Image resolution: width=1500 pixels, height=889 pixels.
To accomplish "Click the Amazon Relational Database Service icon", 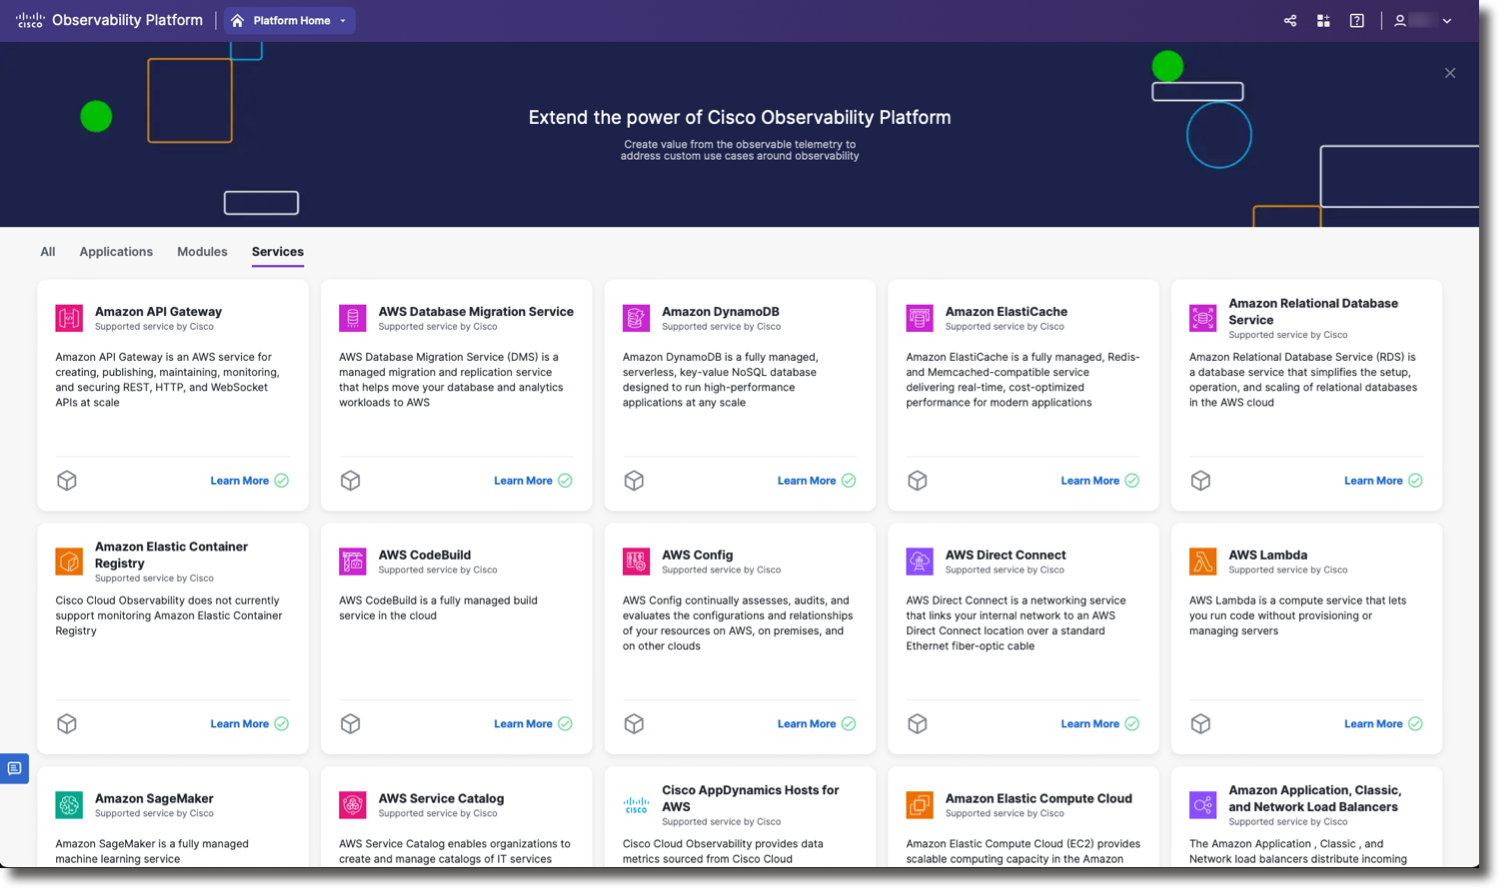I will 1203,318.
